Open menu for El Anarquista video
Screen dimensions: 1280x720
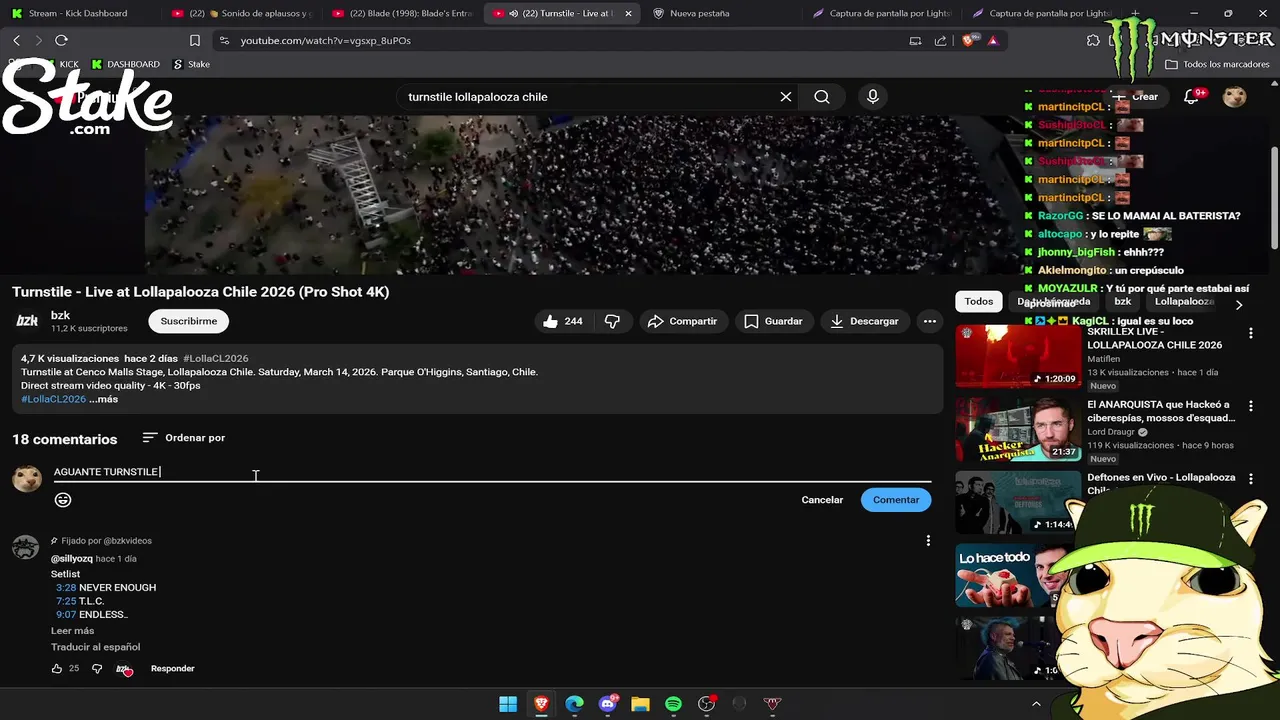point(1250,407)
